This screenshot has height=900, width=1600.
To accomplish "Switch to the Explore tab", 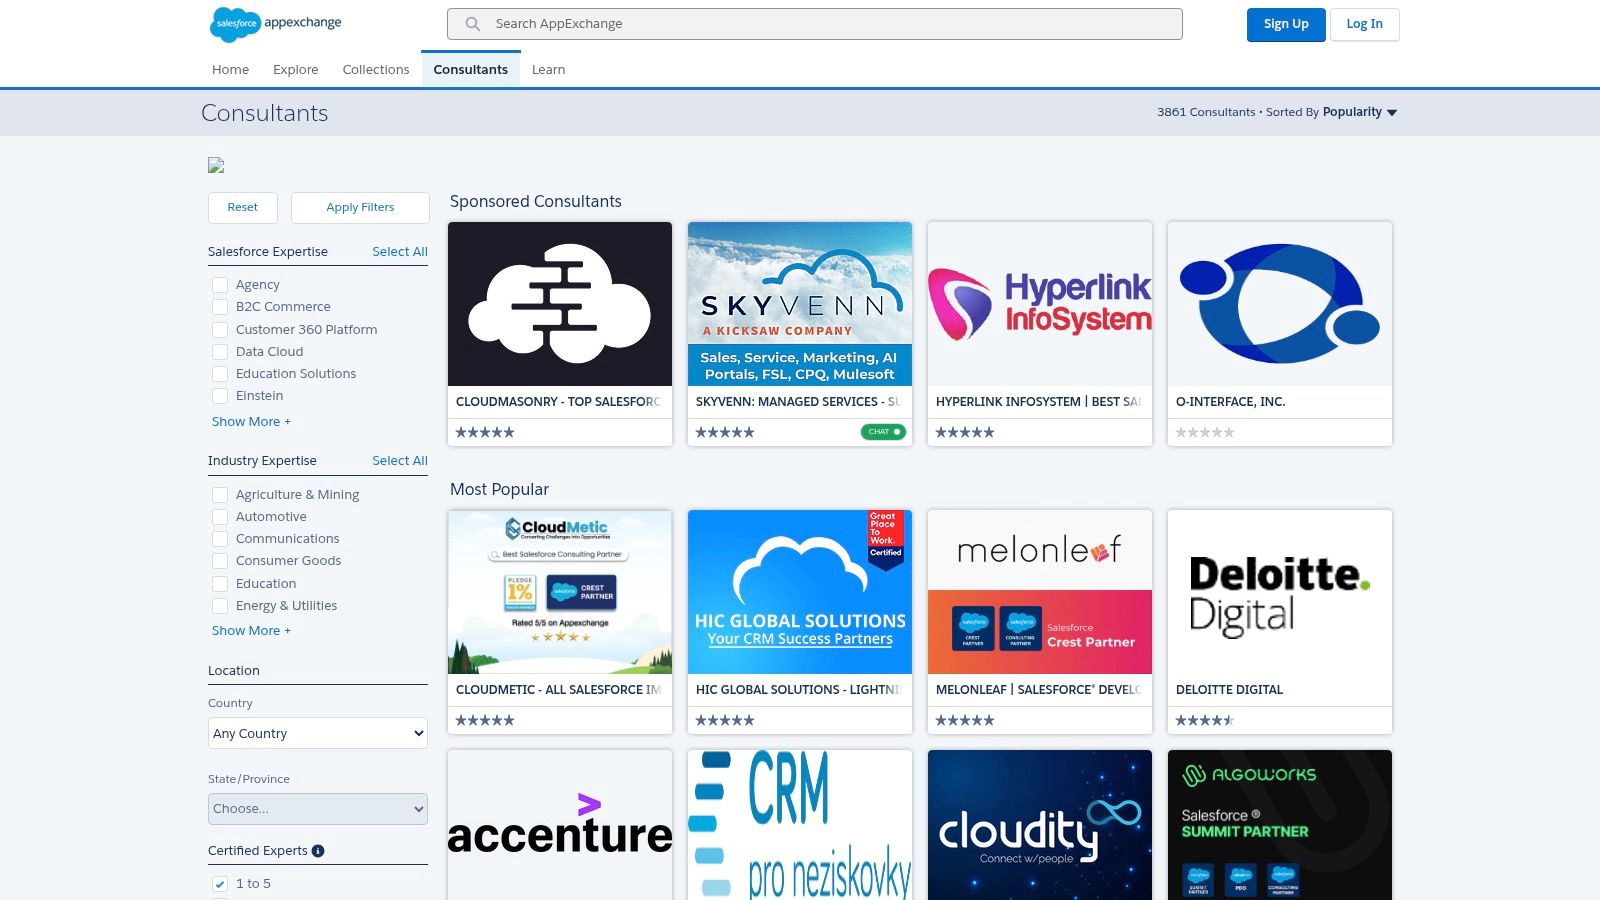I will (295, 69).
